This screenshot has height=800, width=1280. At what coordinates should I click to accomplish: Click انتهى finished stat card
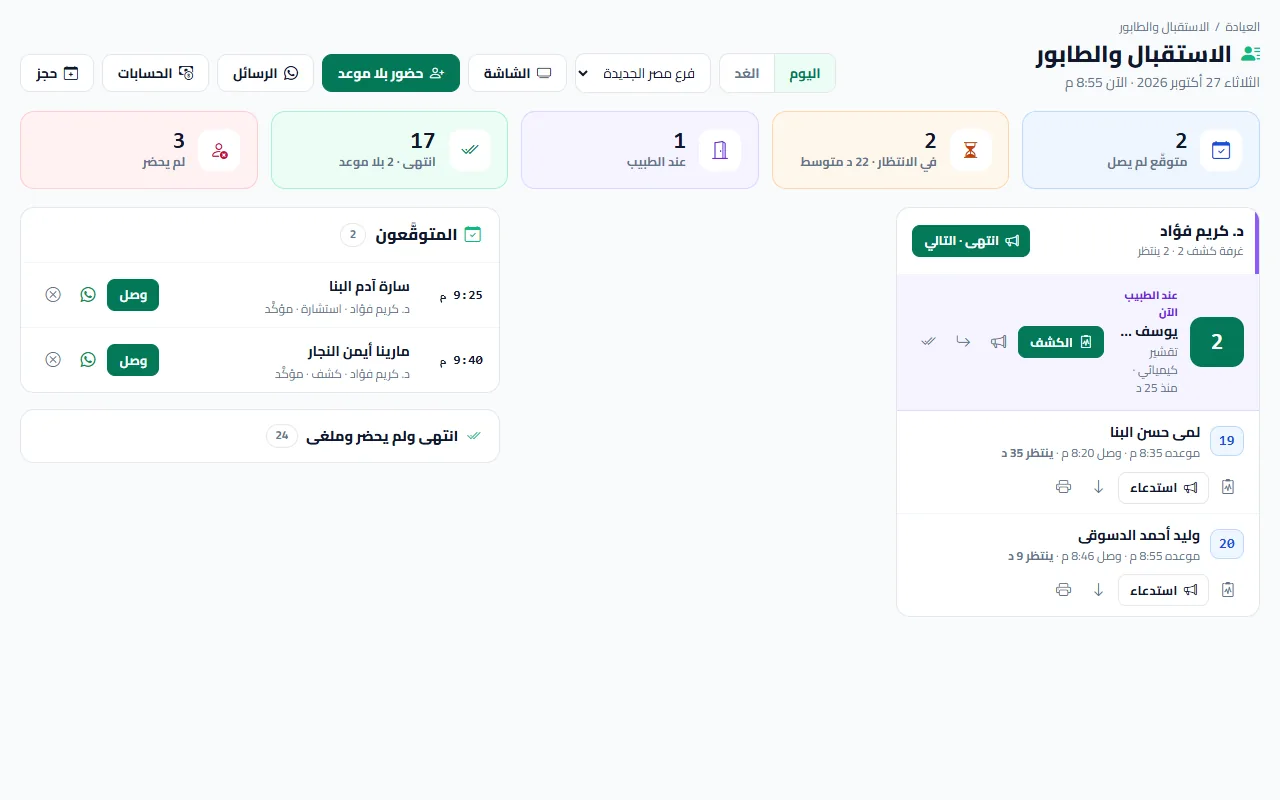point(389,150)
